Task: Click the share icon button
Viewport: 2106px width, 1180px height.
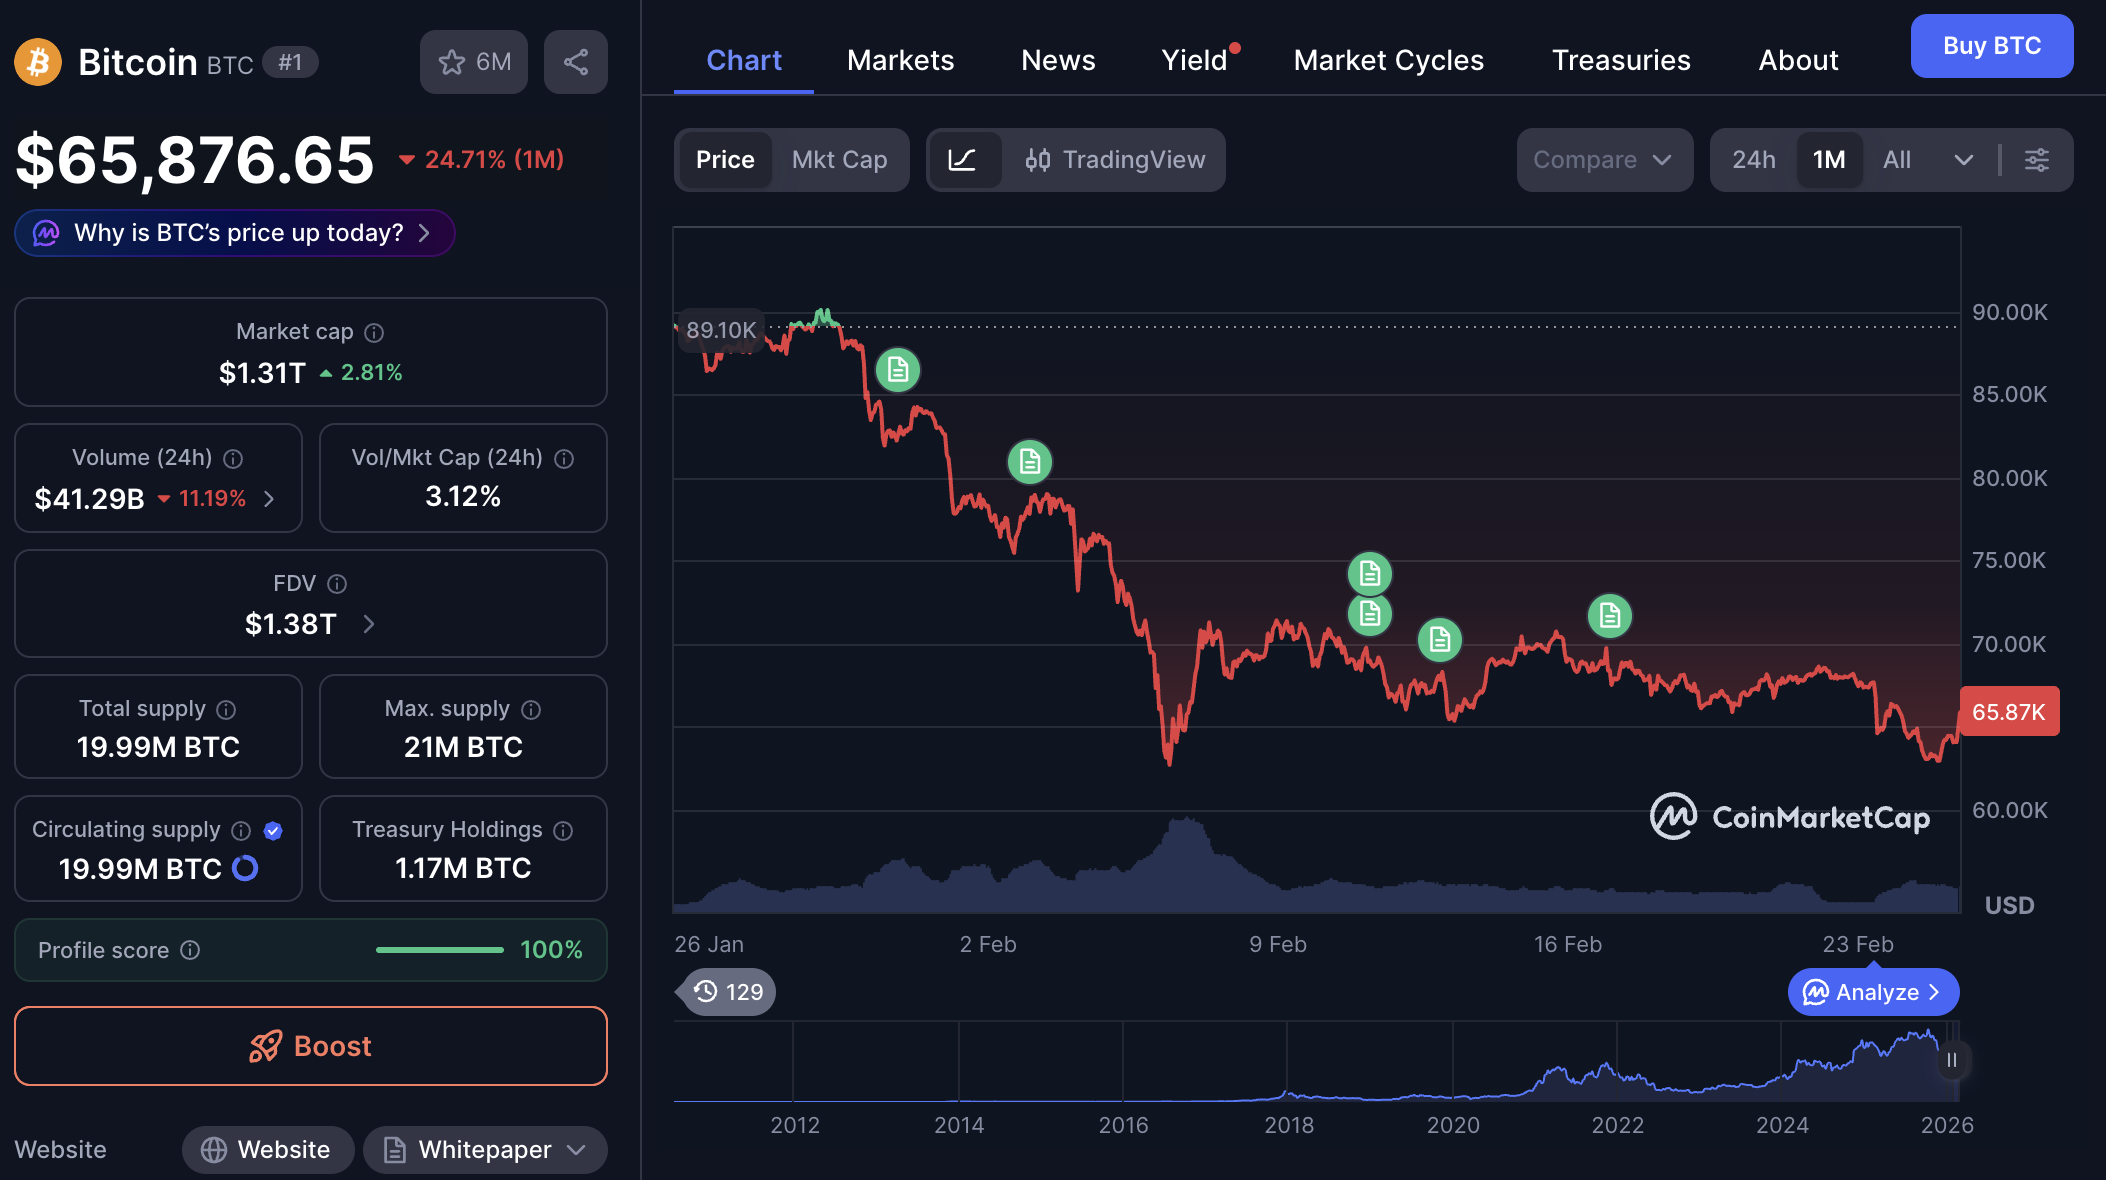Action: [575, 62]
